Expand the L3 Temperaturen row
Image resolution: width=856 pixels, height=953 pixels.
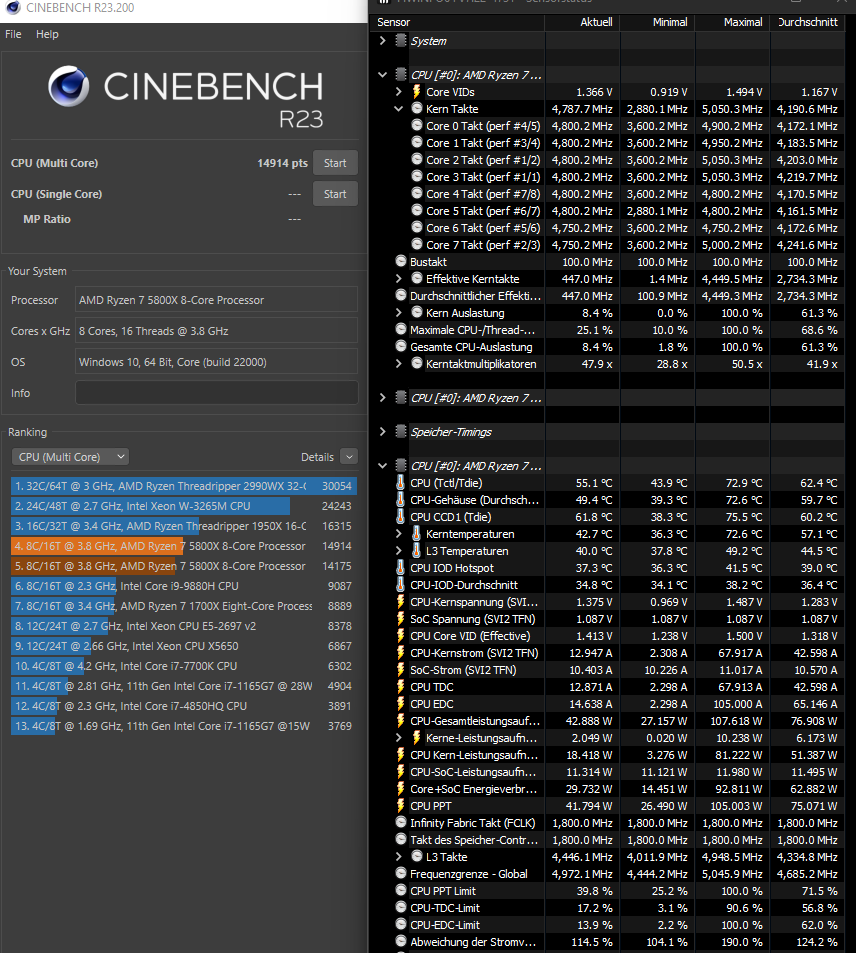pyautogui.click(x=399, y=551)
